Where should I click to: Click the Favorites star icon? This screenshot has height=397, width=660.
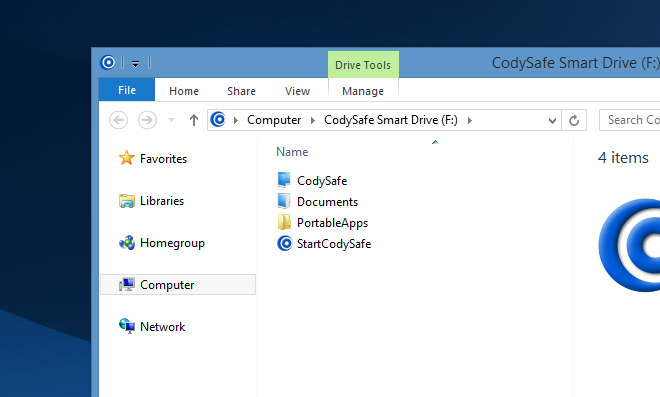tap(126, 158)
